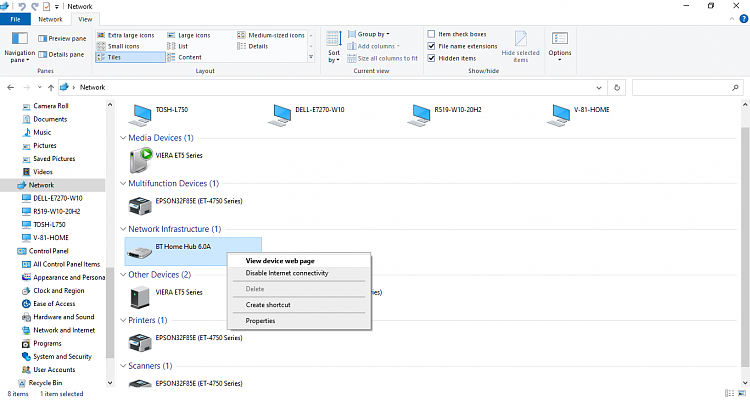This screenshot has width=750, height=400.
Task: Choose Medium-sized icons layout
Action: click(271, 35)
